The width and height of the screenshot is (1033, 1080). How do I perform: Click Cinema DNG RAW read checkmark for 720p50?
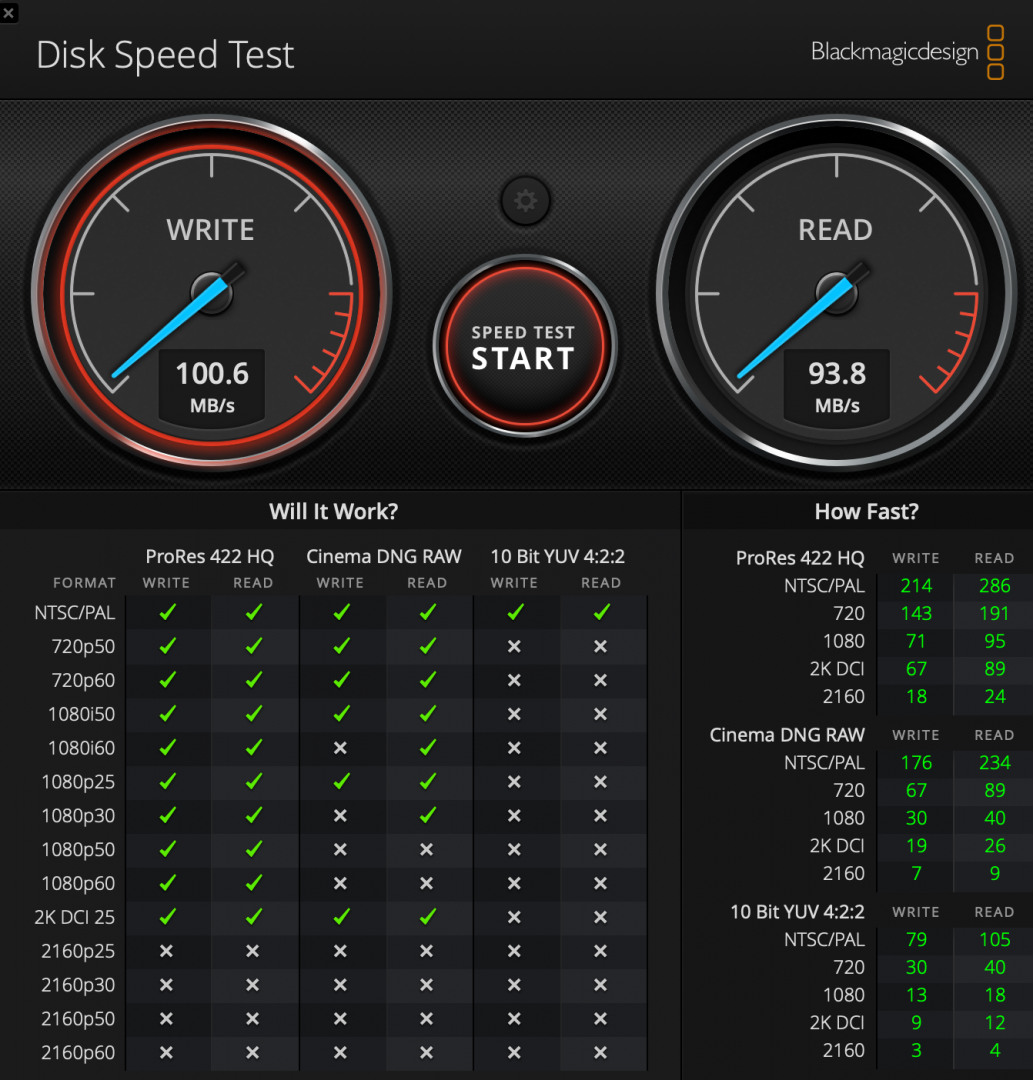click(x=428, y=645)
